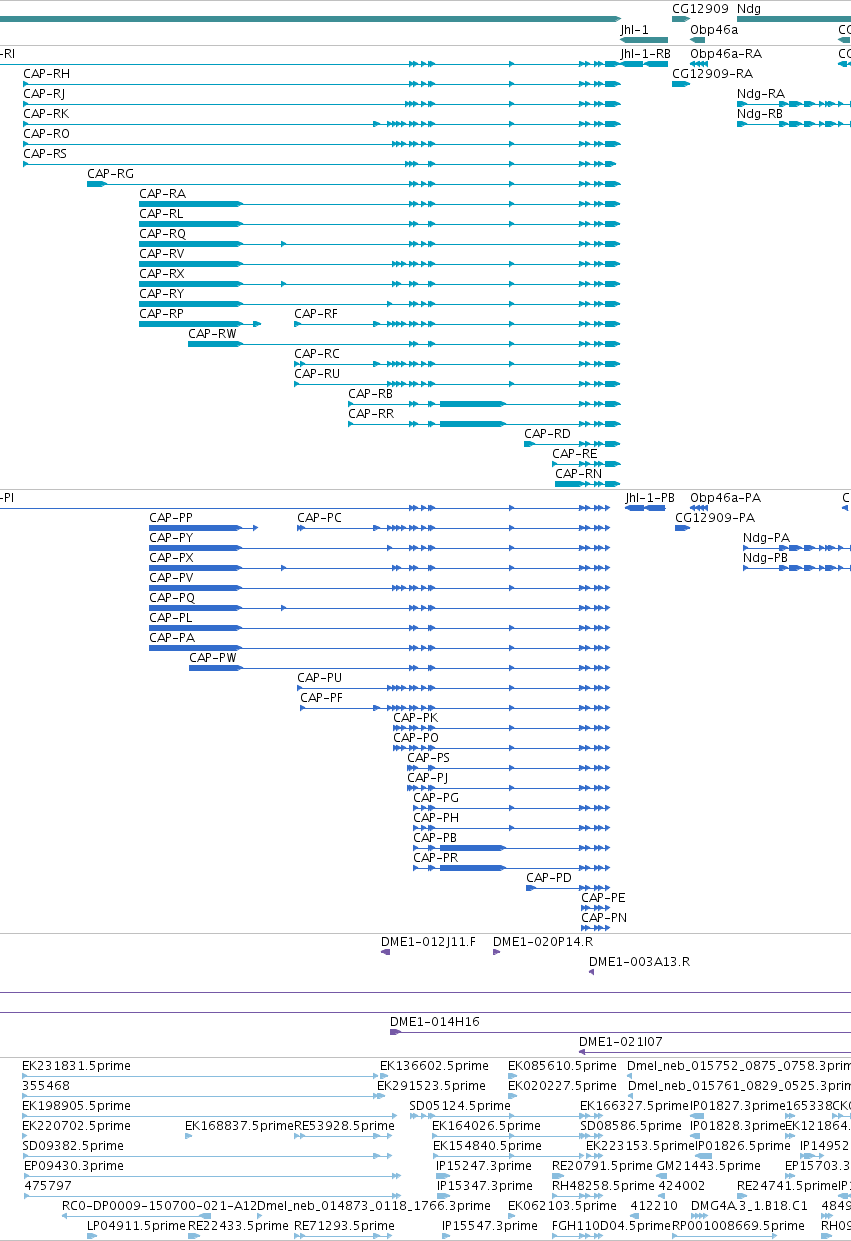Select the CAP-PX protein label
Viewport: 851px width, 1241px height.
click(x=172, y=558)
